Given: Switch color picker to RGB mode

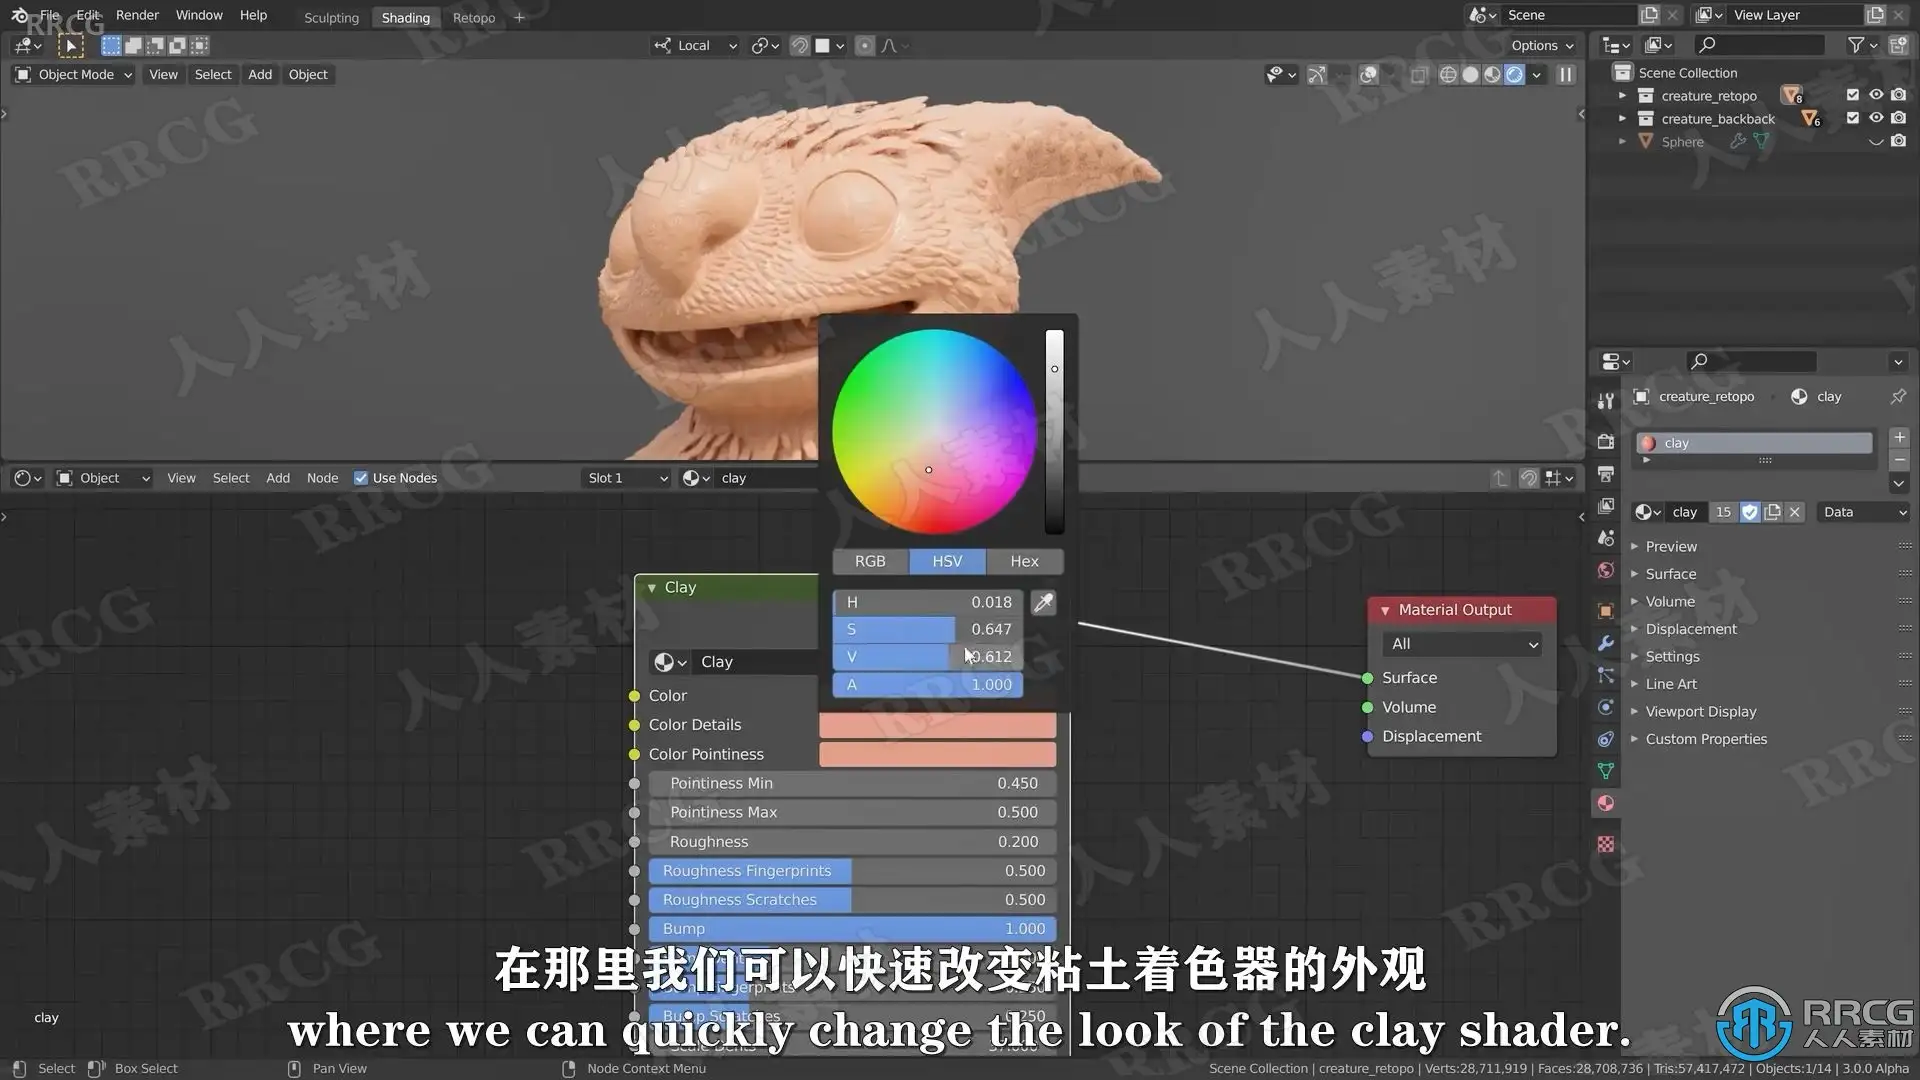Looking at the screenshot, I should coord(870,561).
